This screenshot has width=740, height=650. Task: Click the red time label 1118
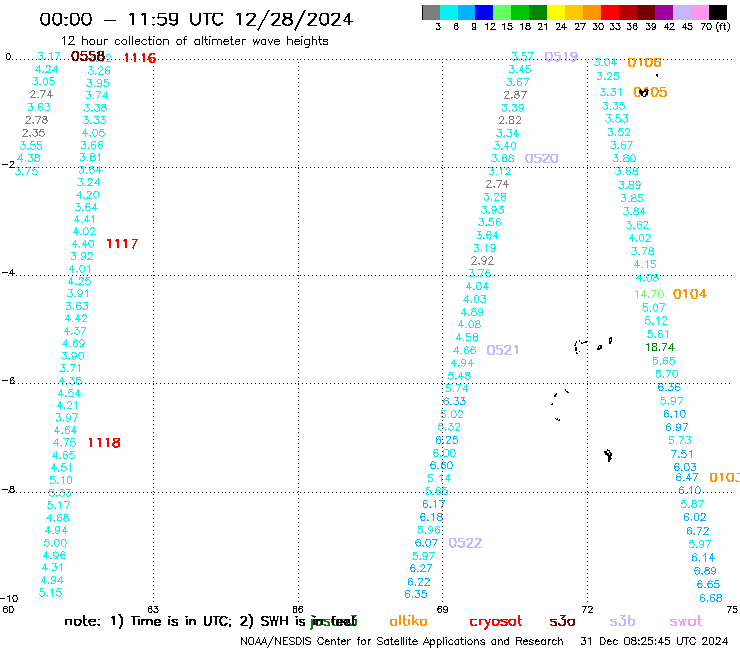coord(104,443)
